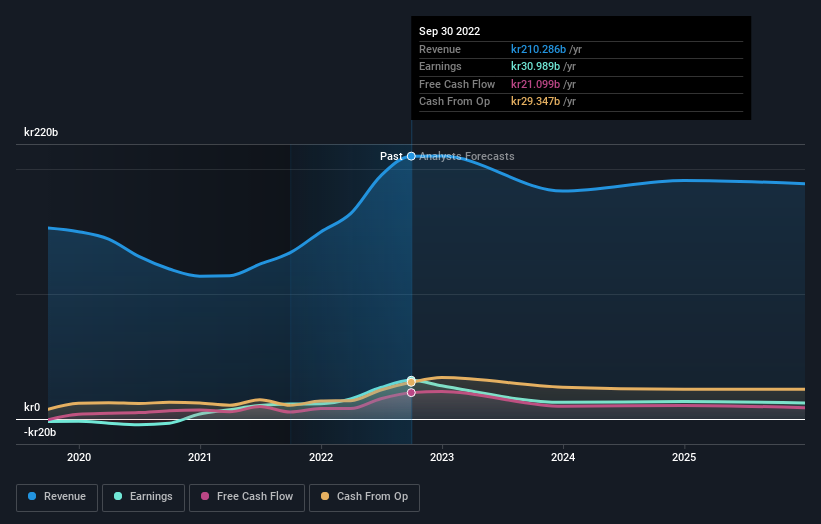The image size is (821, 524).
Task: Click the kr0 y-axis label
Action: [x=32, y=407]
